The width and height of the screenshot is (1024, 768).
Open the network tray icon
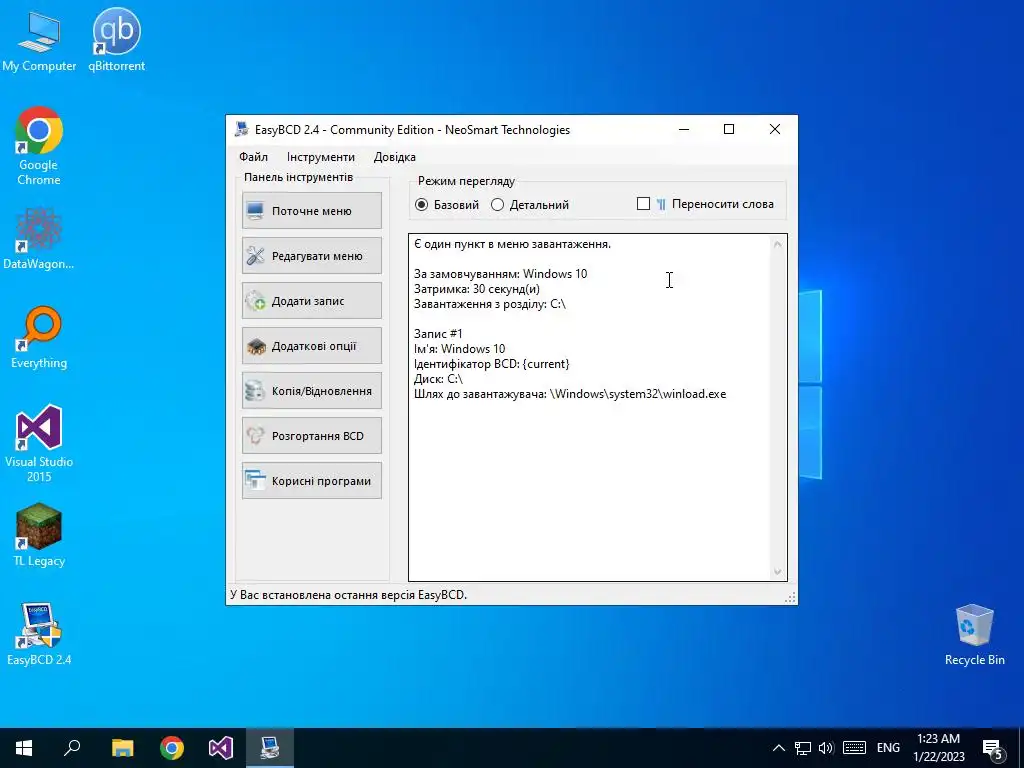click(x=803, y=748)
